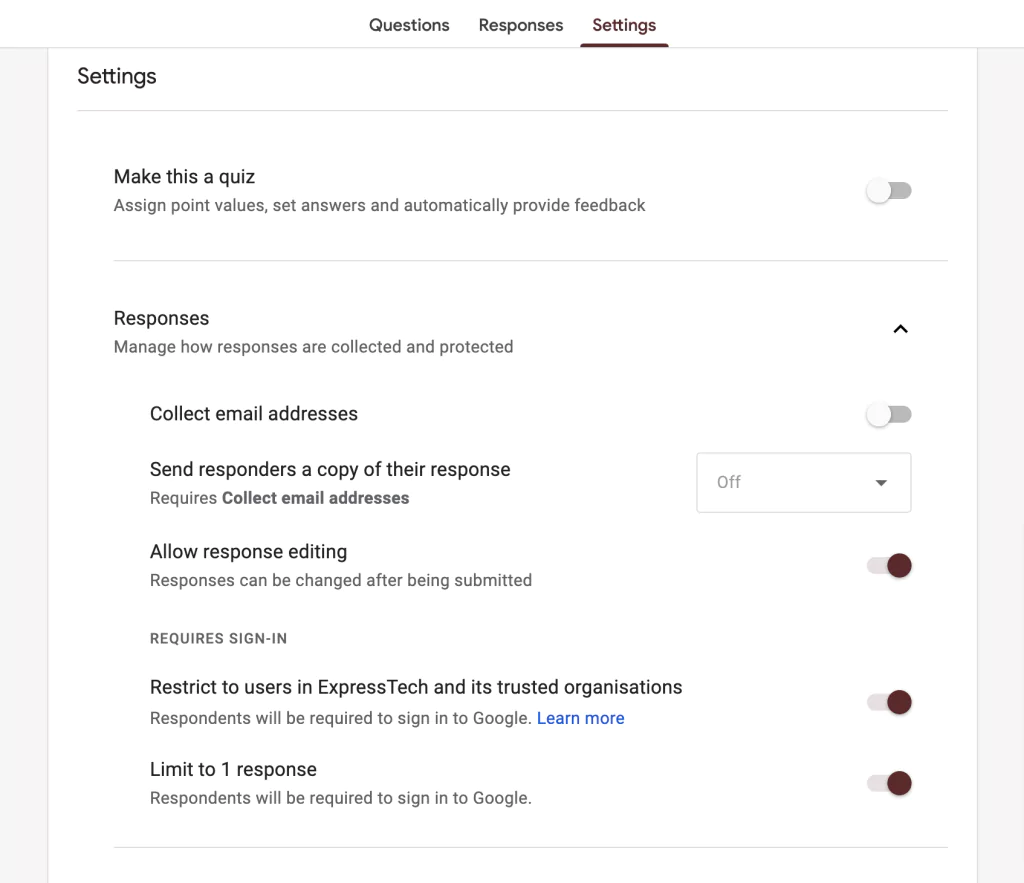Open the "Send responders a copy" dropdown
The width and height of the screenshot is (1024, 883).
pyautogui.click(x=803, y=482)
